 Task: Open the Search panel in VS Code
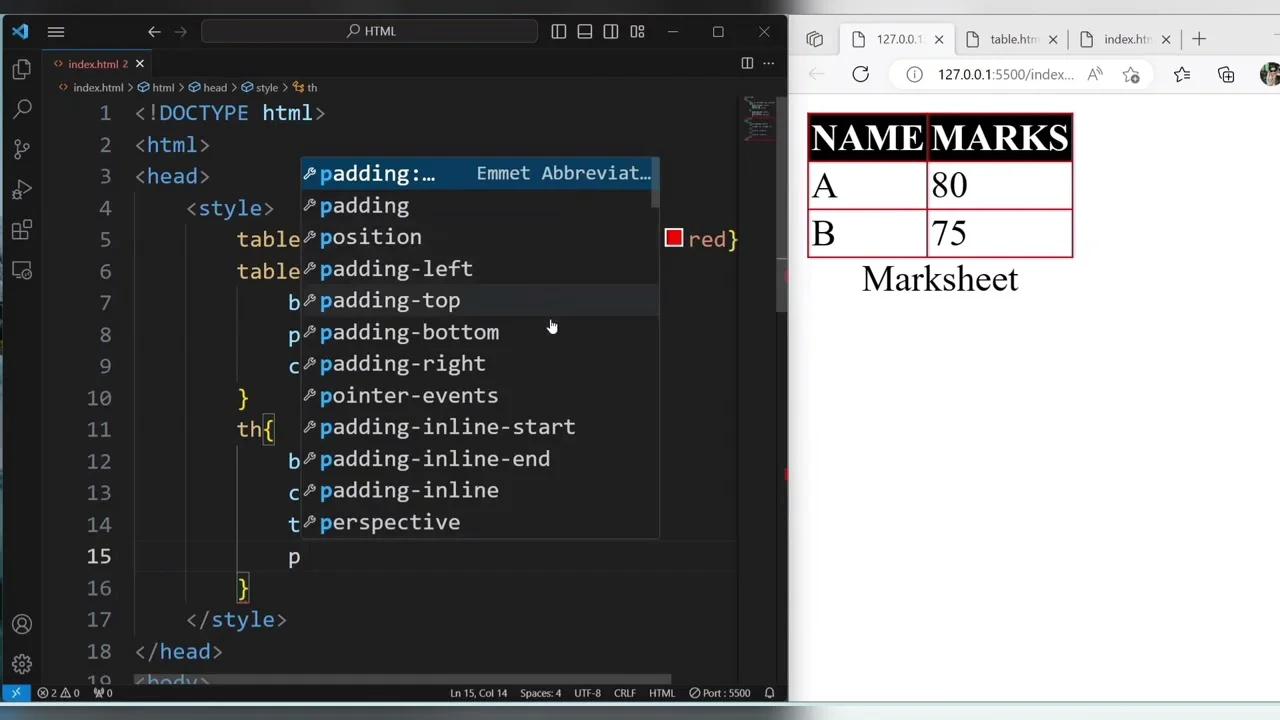pos(22,108)
